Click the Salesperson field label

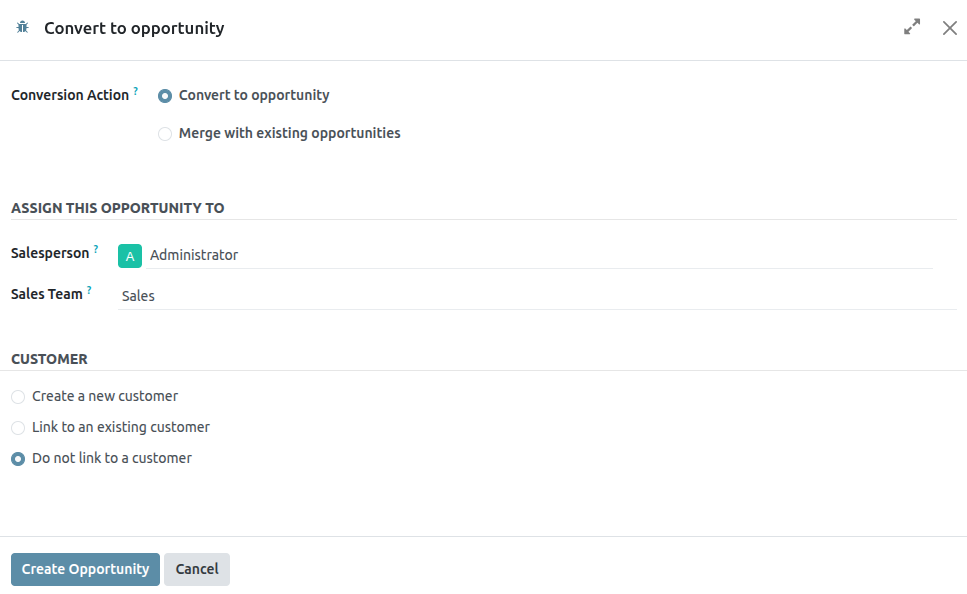50,254
